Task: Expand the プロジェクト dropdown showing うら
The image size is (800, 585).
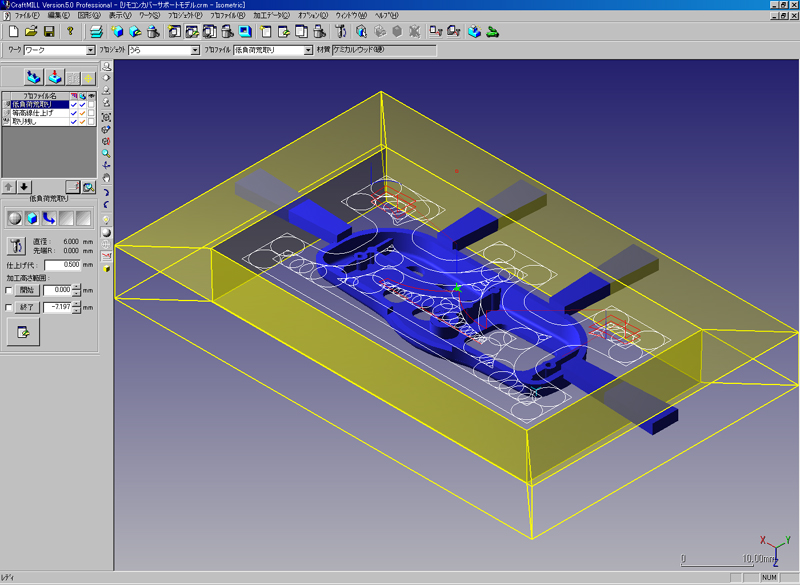Action: [x=195, y=50]
